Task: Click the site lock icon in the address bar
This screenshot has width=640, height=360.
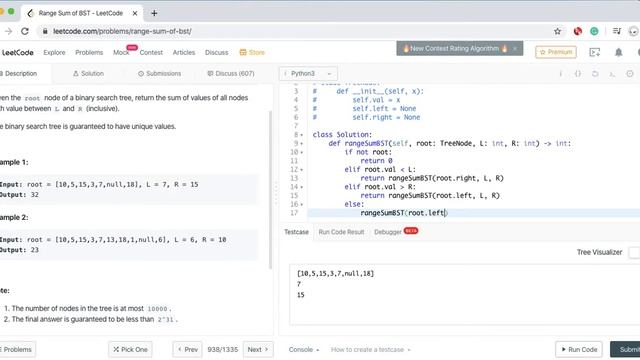Action: 45,31
